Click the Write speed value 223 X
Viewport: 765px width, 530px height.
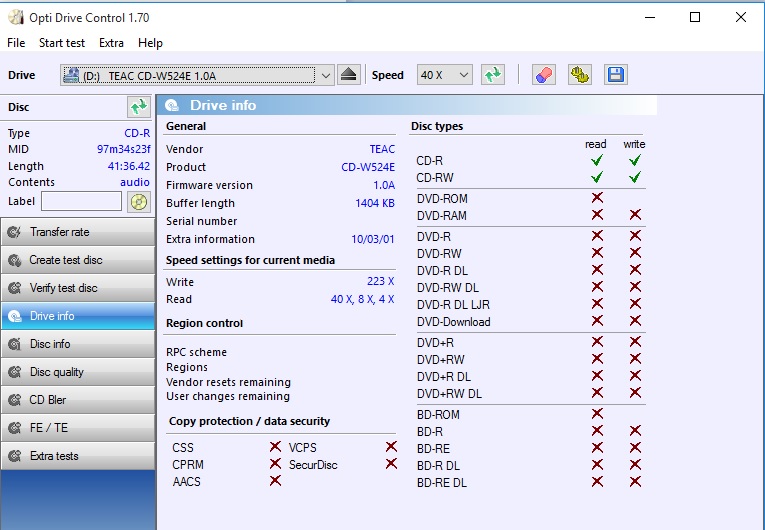[x=381, y=281]
